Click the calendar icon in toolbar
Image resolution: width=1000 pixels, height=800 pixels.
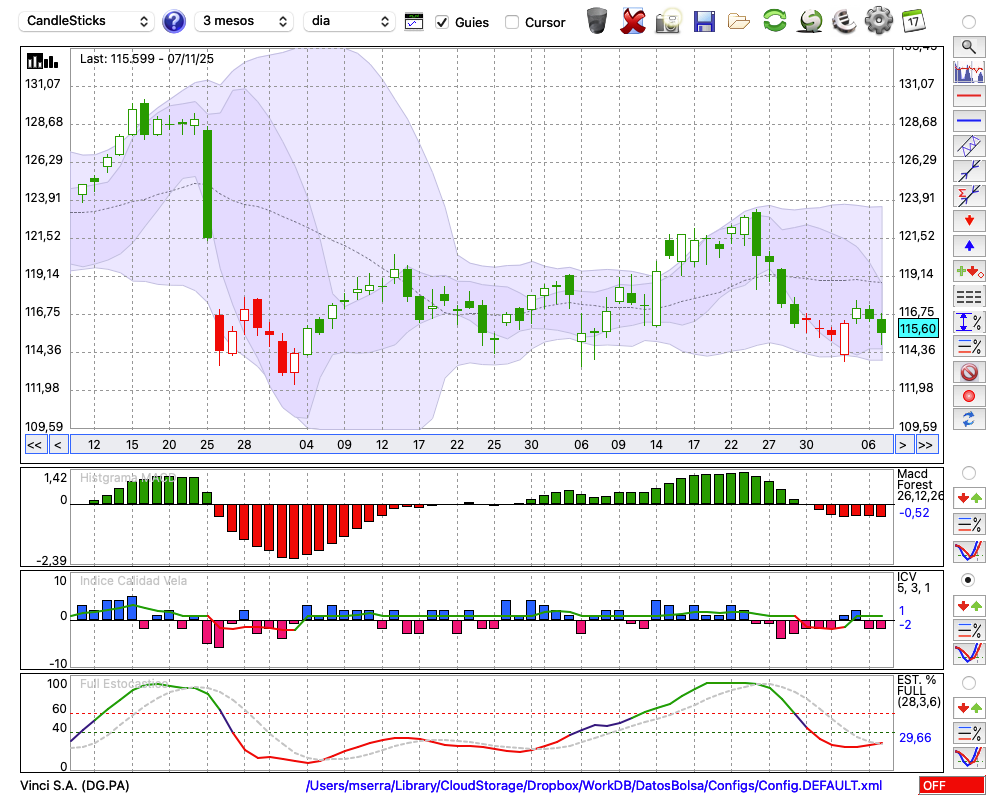click(x=912, y=20)
